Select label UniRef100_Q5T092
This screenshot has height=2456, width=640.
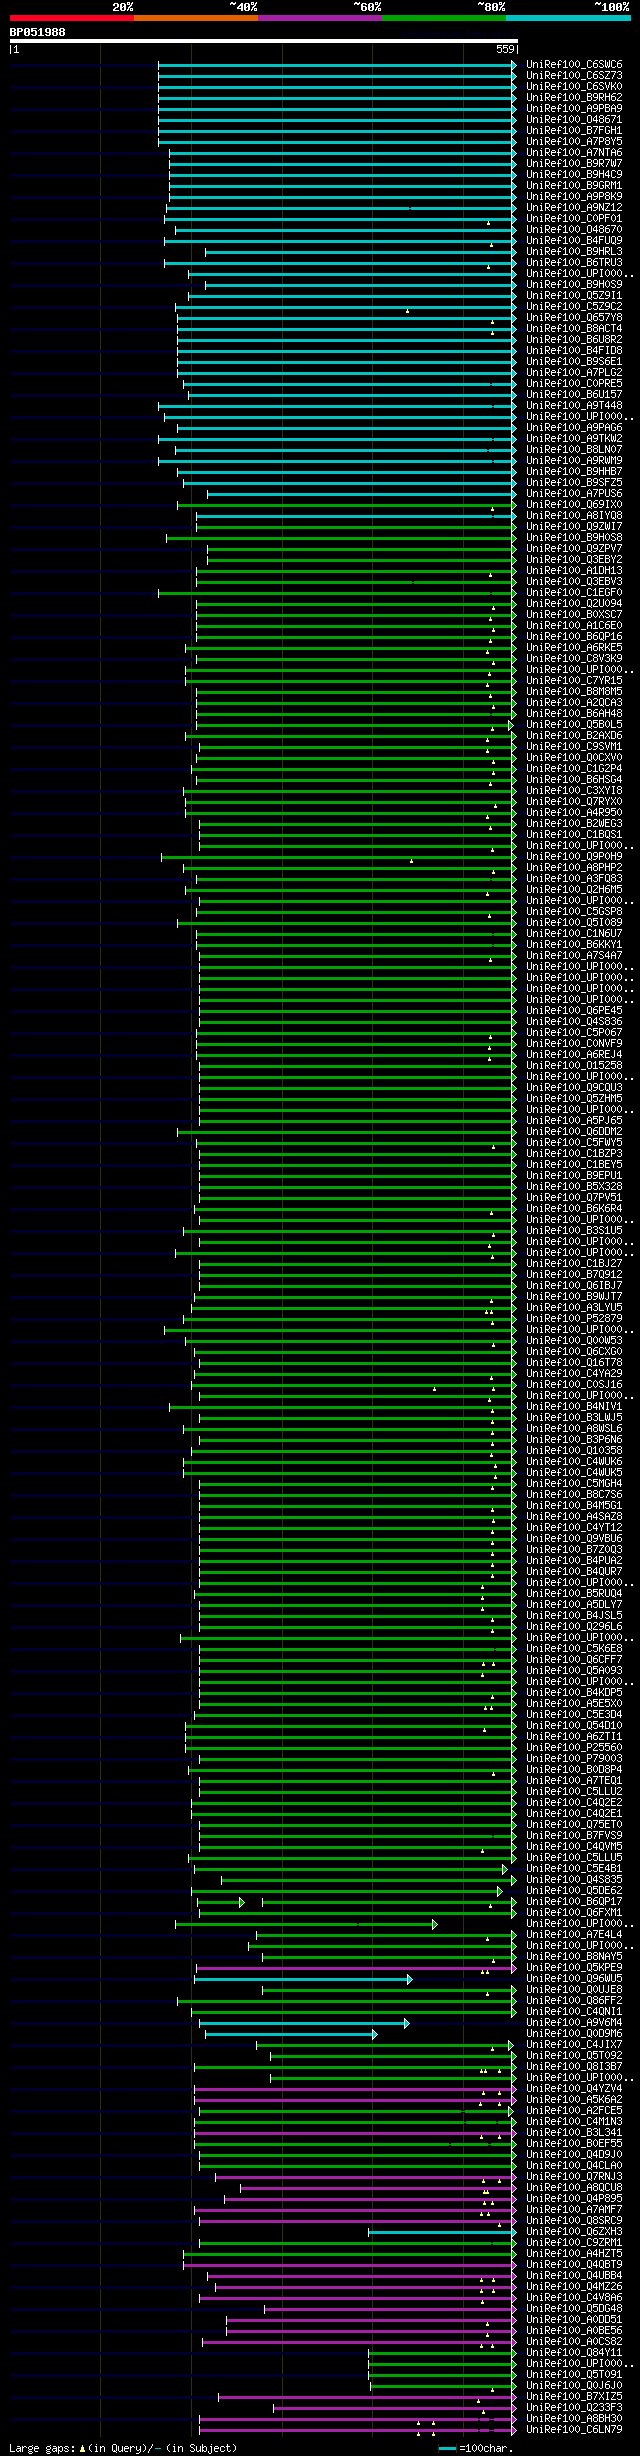[574, 2056]
